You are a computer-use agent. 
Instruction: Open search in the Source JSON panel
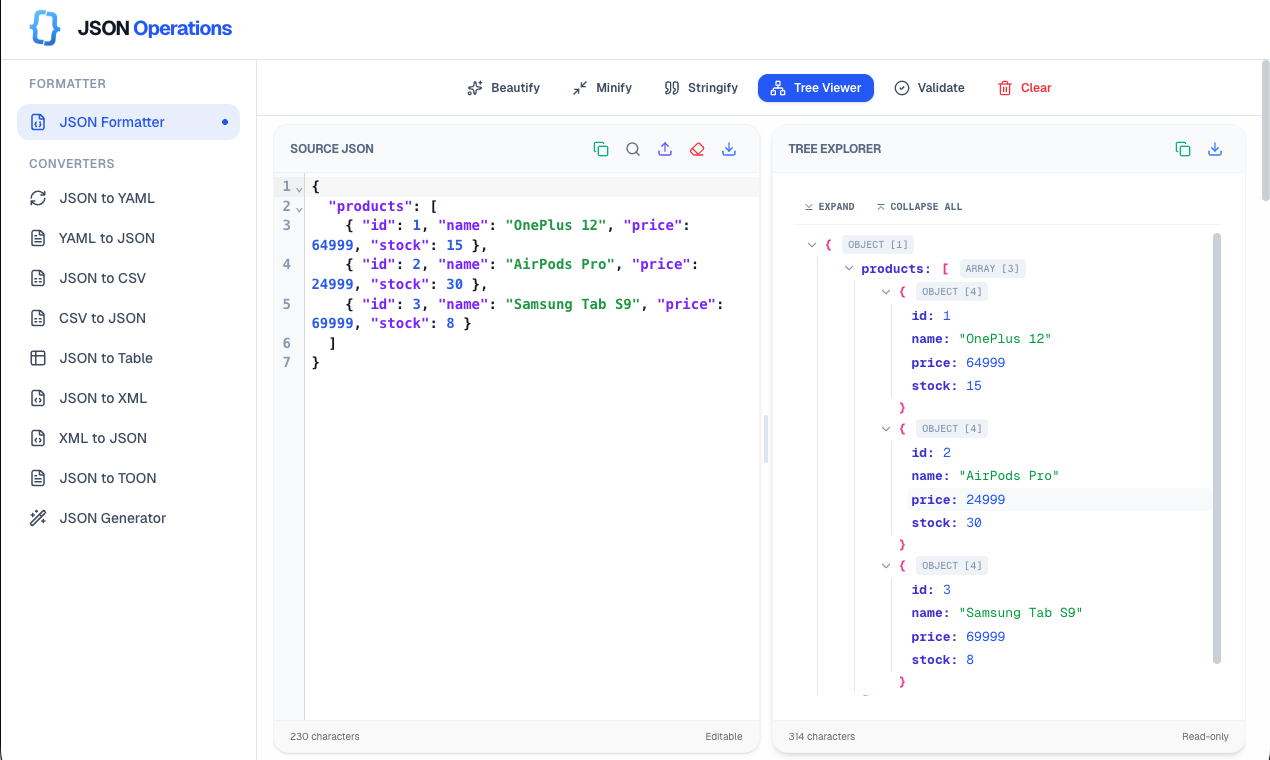point(633,148)
